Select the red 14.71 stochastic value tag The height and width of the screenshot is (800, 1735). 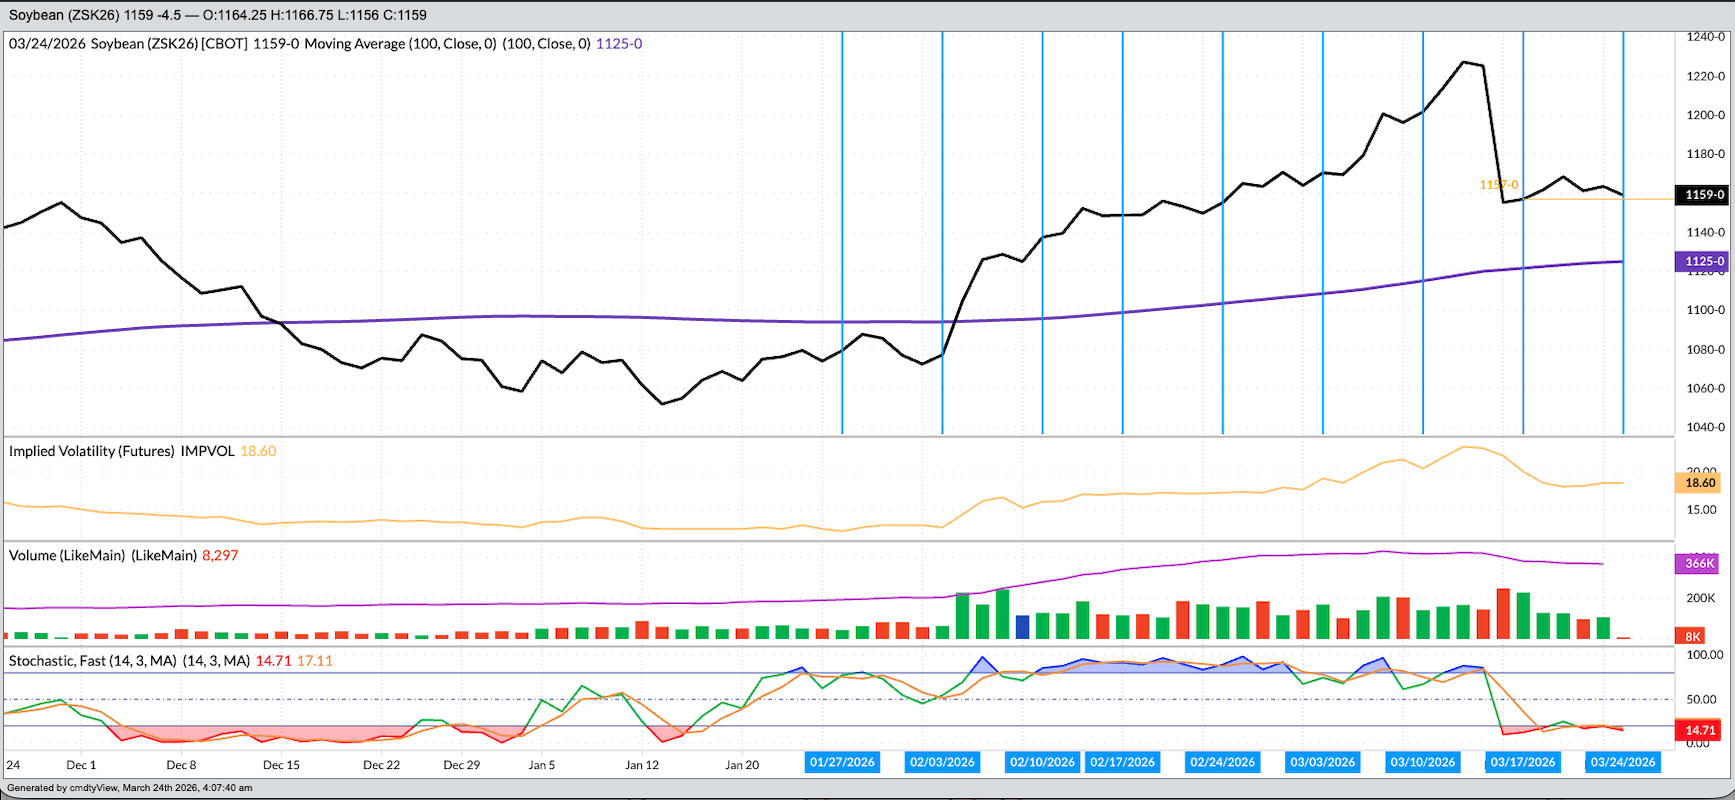click(x=1699, y=730)
